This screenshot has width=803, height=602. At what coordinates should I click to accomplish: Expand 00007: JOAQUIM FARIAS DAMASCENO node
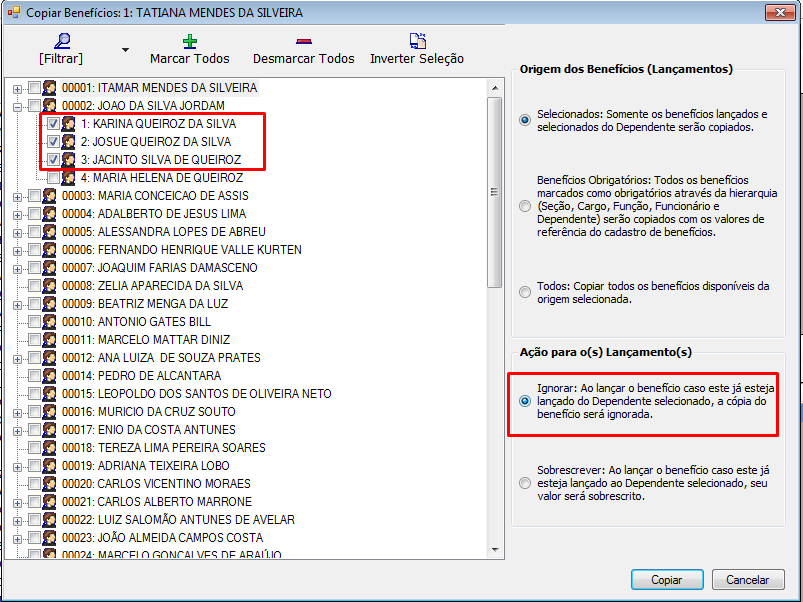click(17, 269)
